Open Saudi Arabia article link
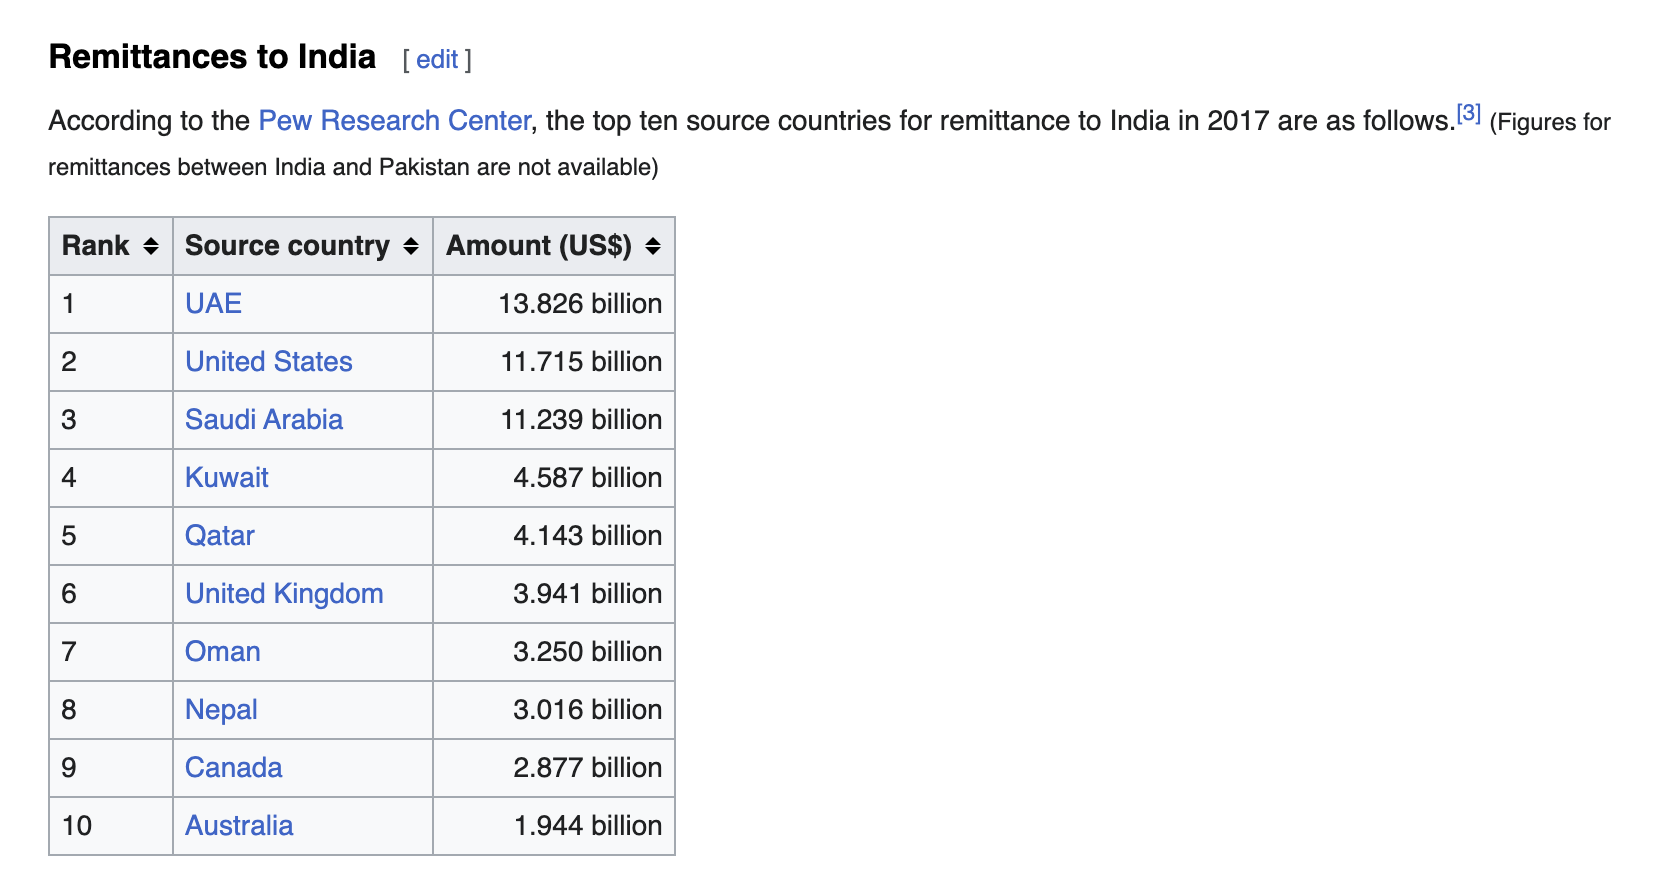Image resolution: width=1666 pixels, height=885 pixels. tap(264, 420)
